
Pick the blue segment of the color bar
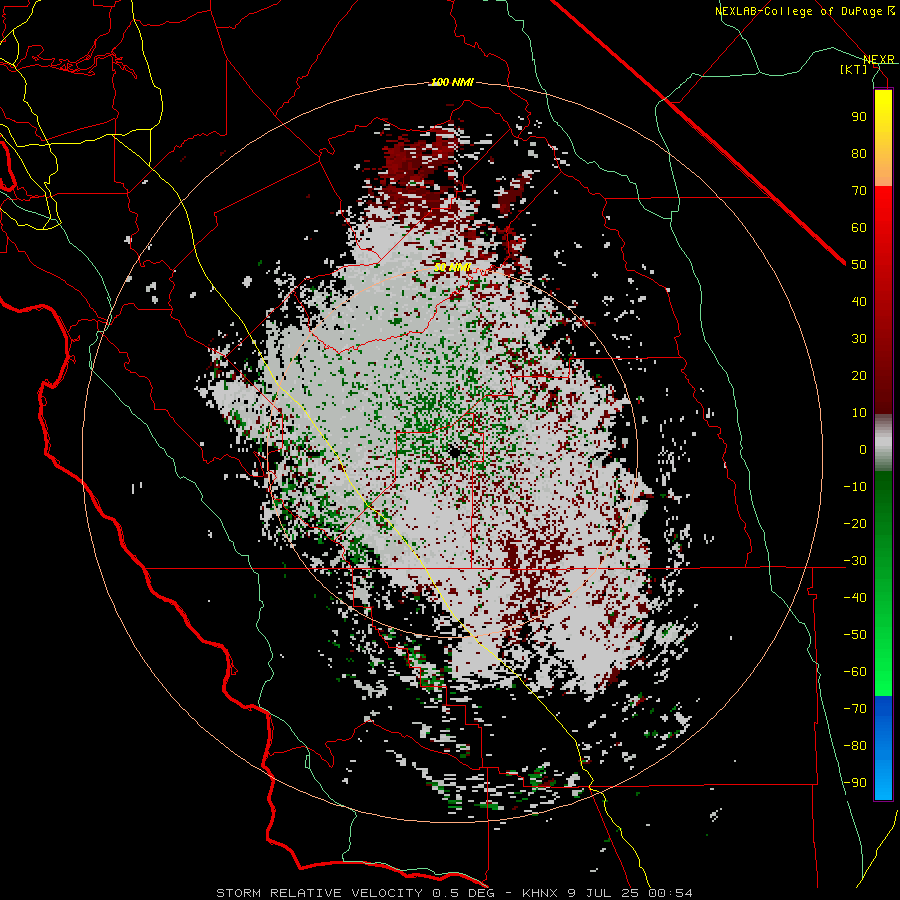click(x=883, y=747)
